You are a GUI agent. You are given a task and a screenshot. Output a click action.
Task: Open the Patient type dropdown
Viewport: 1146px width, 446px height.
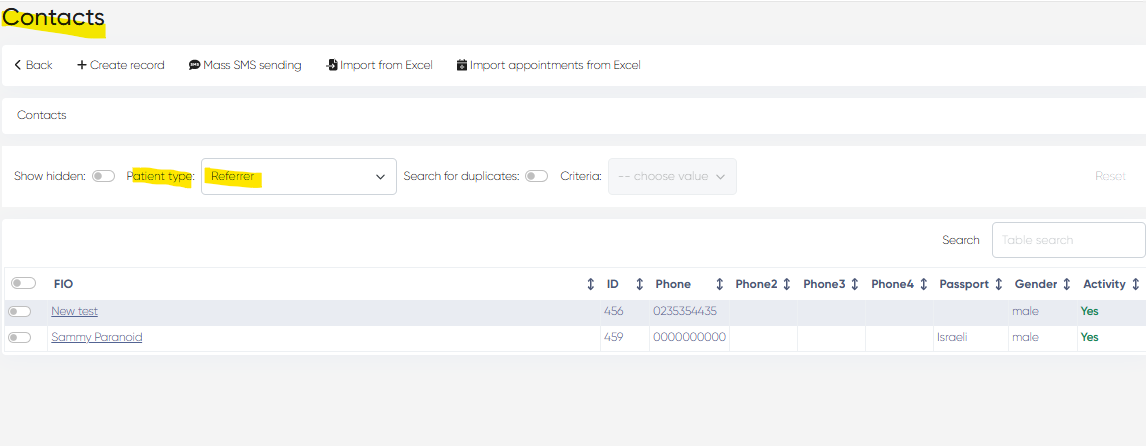[x=298, y=176]
